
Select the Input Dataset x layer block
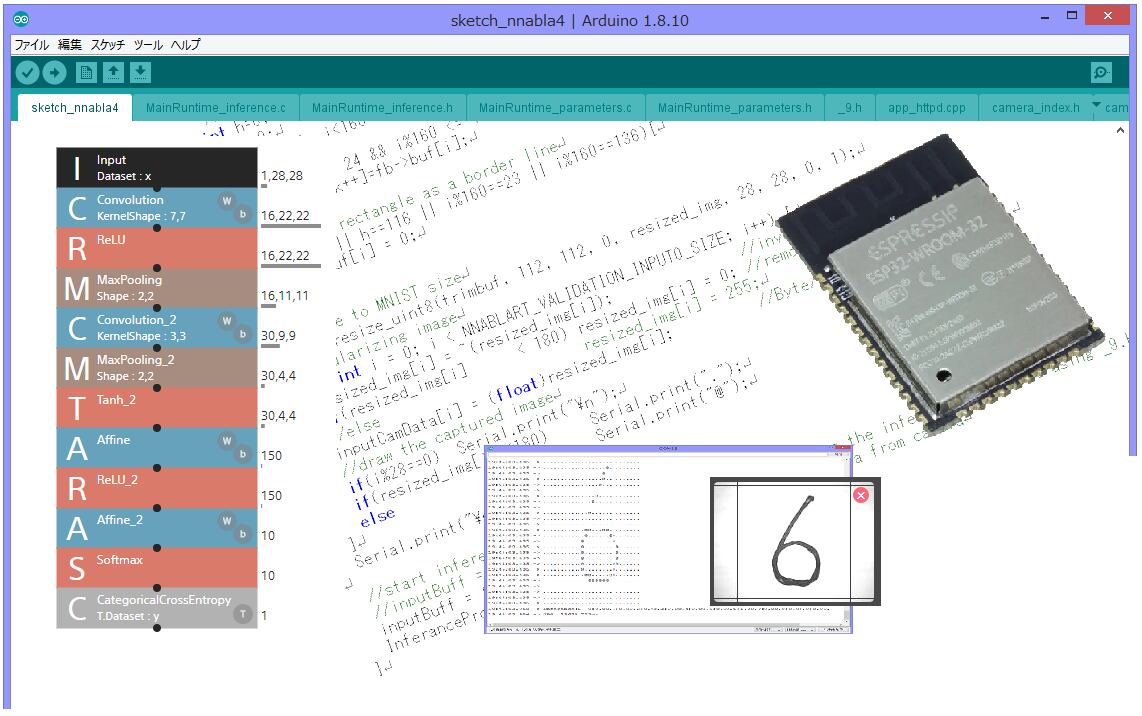pyautogui.click(x=157, y=168)
